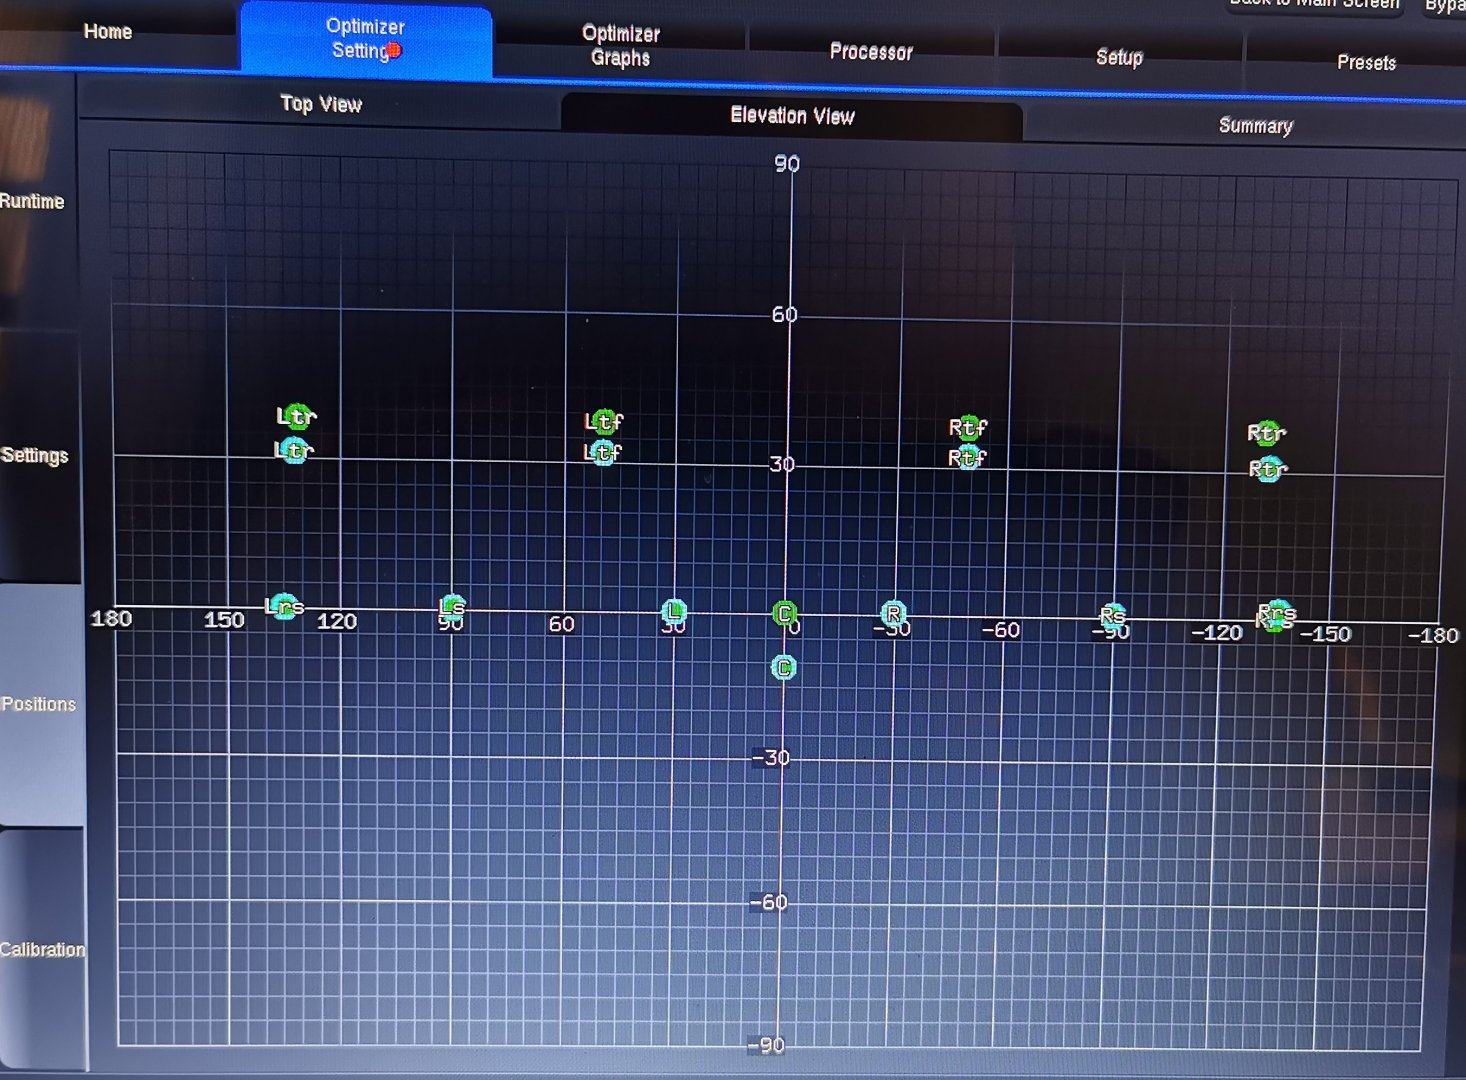Click the 150 azimuth axis label
The height and width of the screenshot is (1080, 1466).
pyautogui.click(x=224, y=620)
